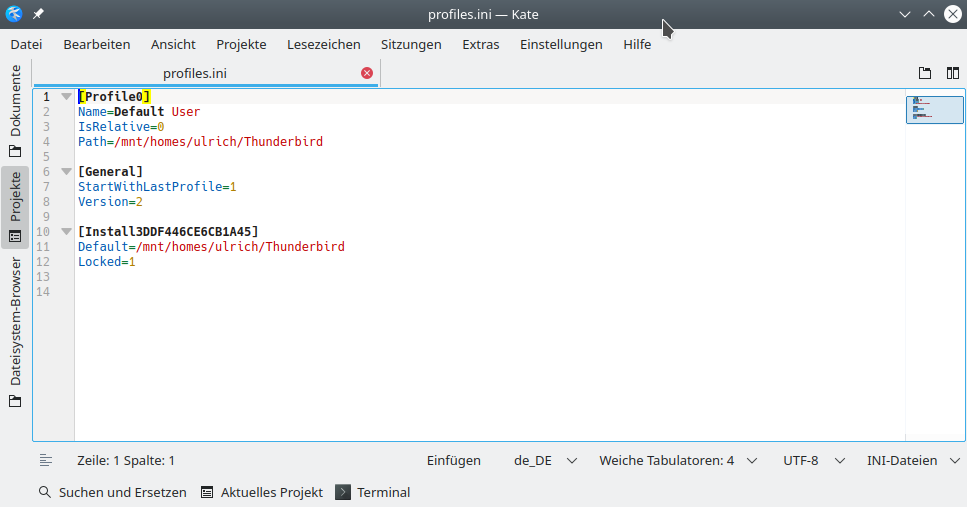Open the Hilfe menu

(637, 44)
